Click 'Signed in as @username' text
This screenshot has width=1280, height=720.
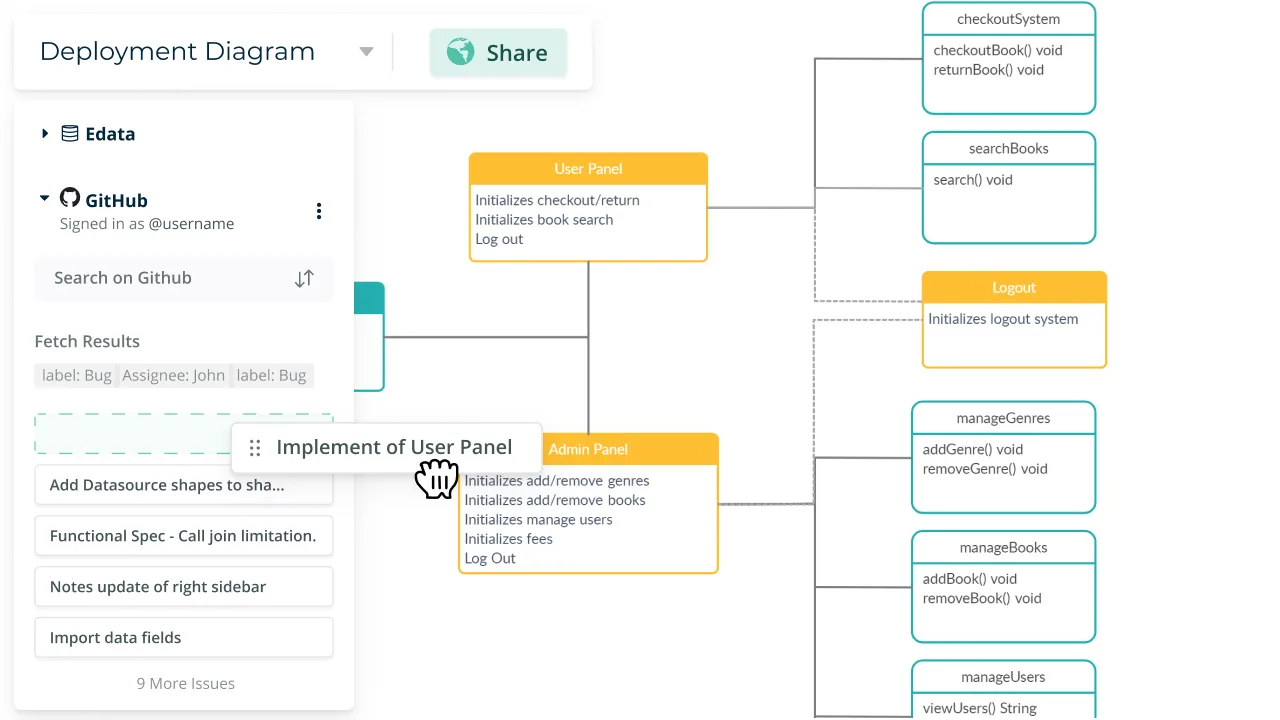(x=147, y=224)
